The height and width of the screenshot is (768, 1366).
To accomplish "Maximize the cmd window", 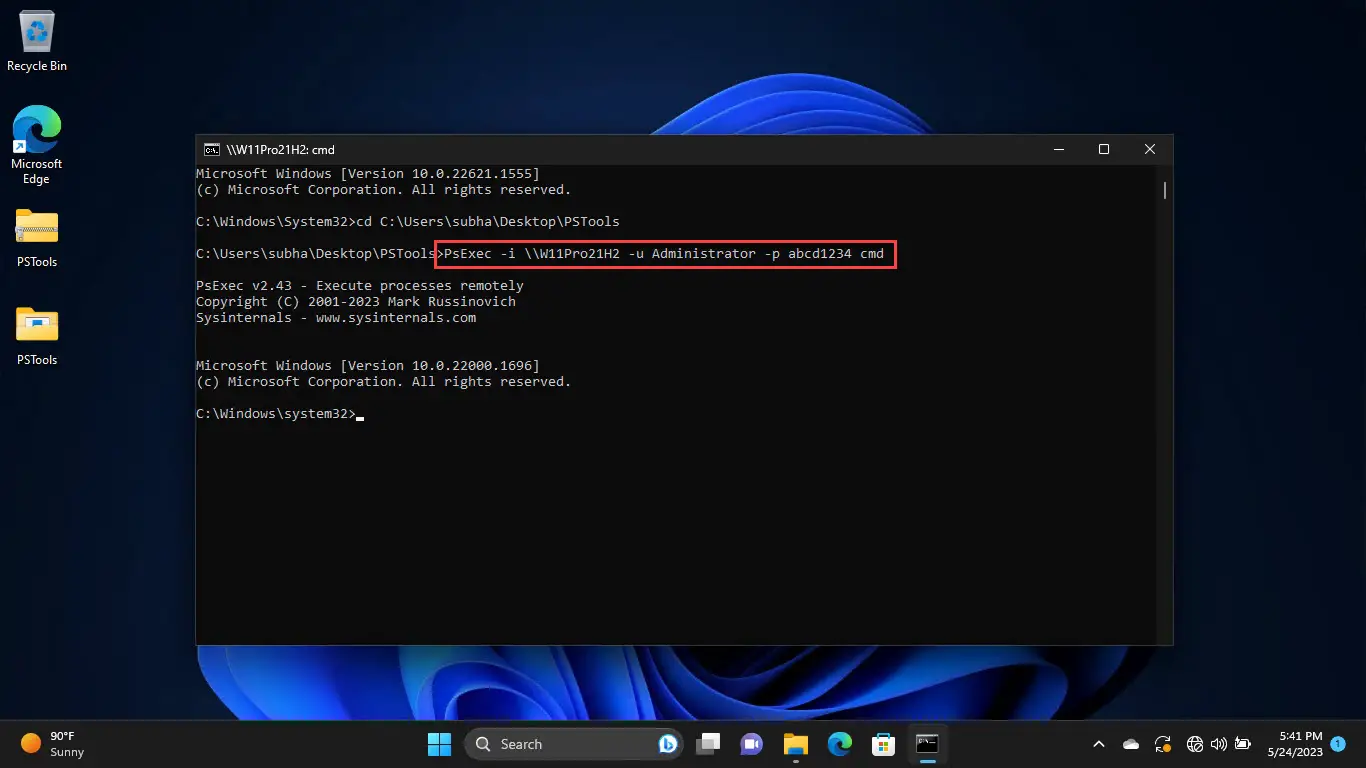I will pos(1104,150).
